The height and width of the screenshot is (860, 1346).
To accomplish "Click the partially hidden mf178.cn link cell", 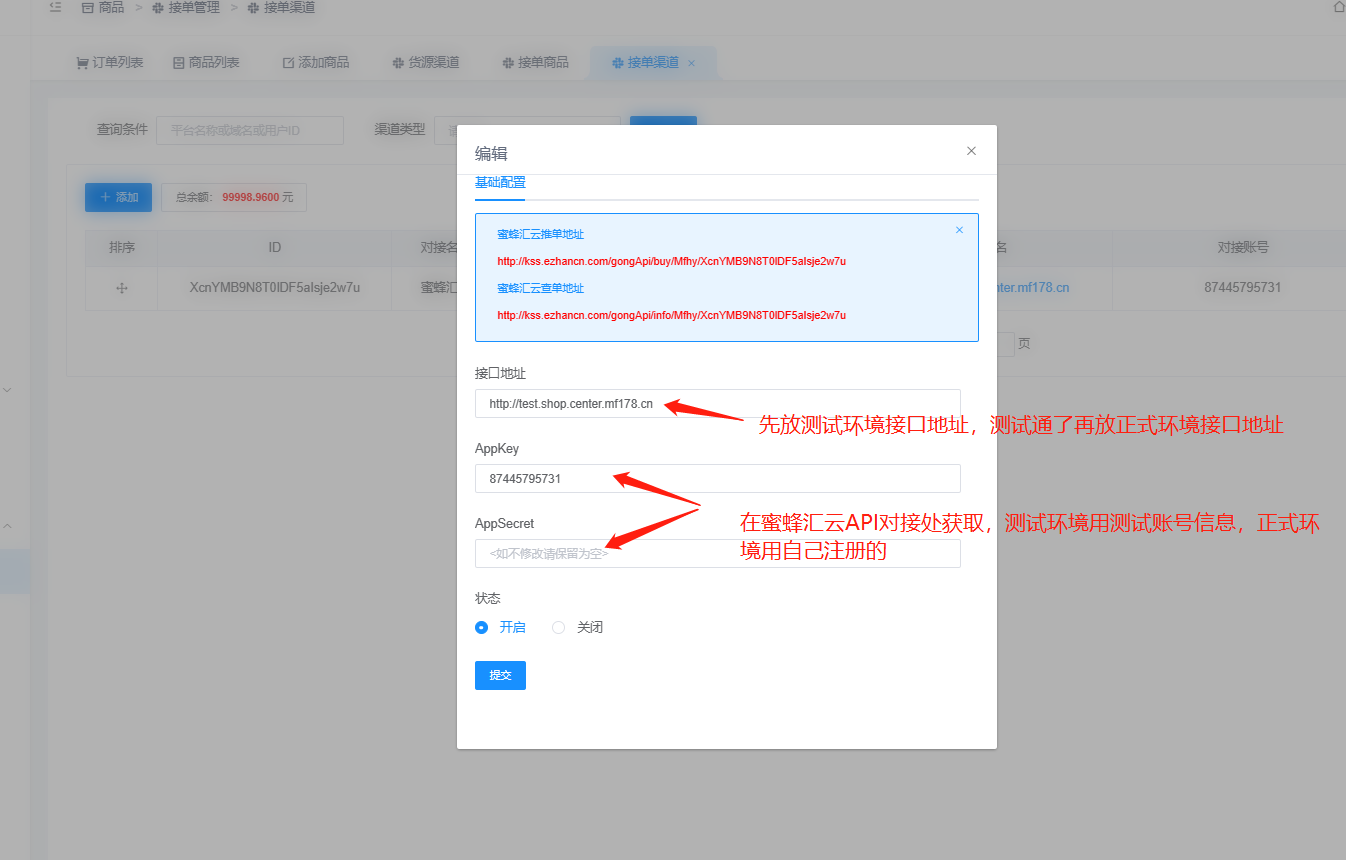I will 1033,287.
